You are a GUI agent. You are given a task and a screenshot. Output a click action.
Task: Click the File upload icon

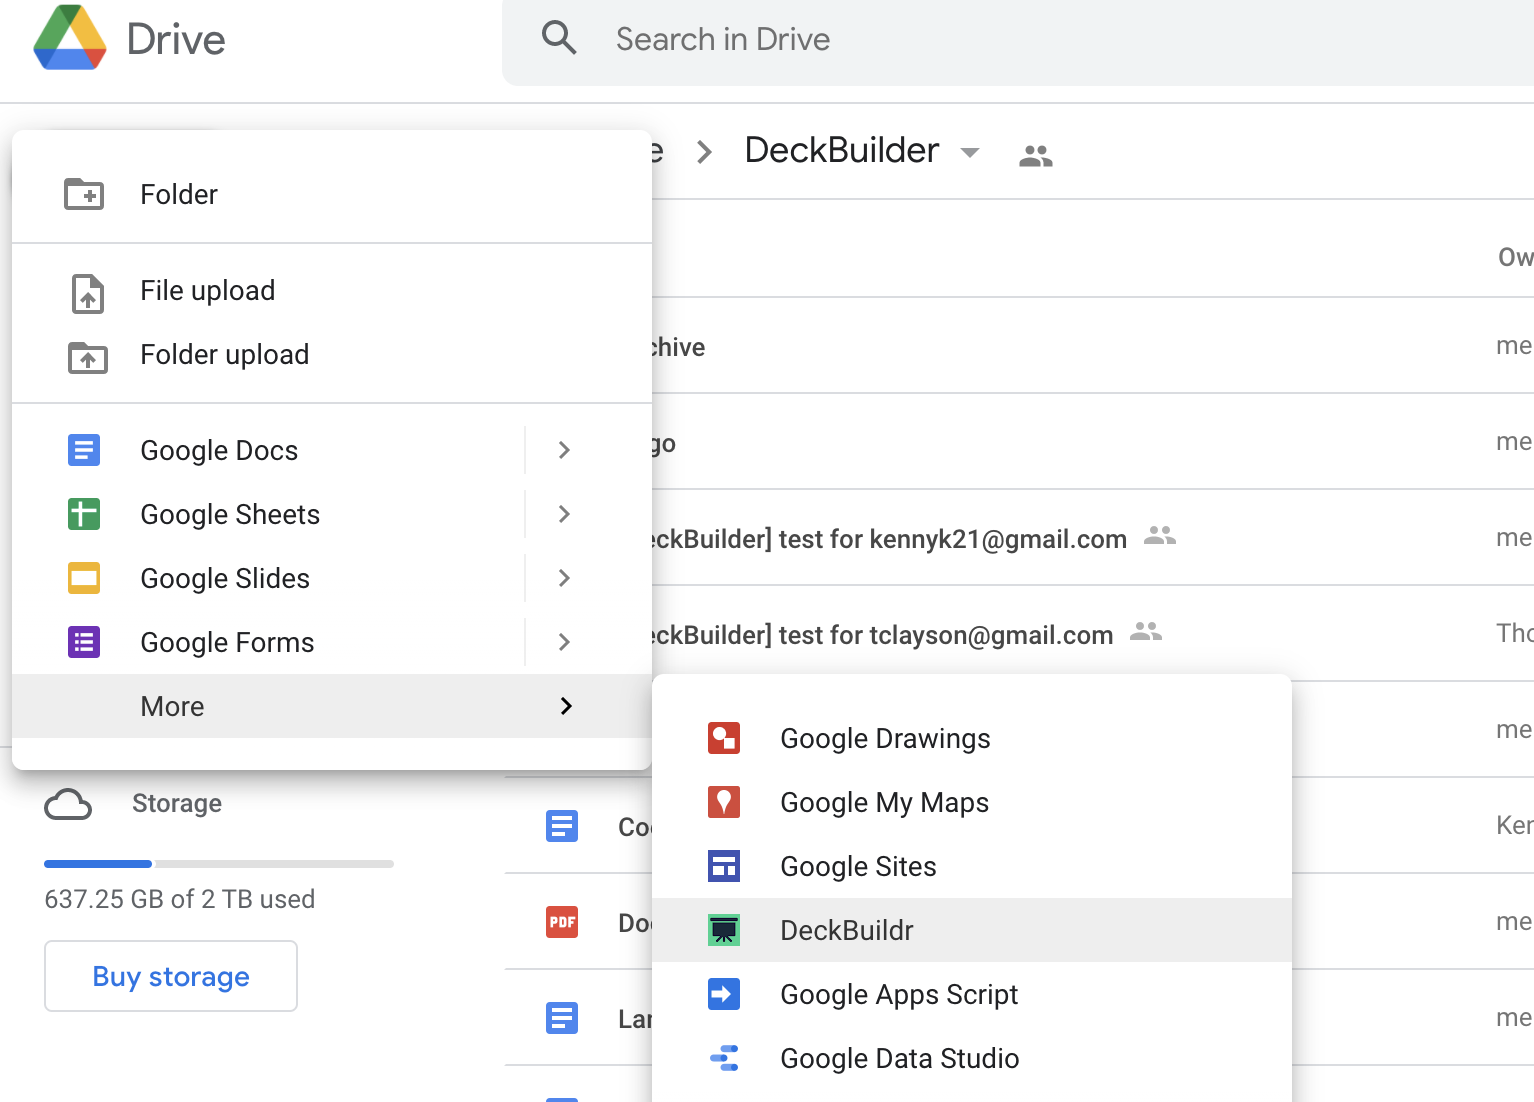[88, 292]
